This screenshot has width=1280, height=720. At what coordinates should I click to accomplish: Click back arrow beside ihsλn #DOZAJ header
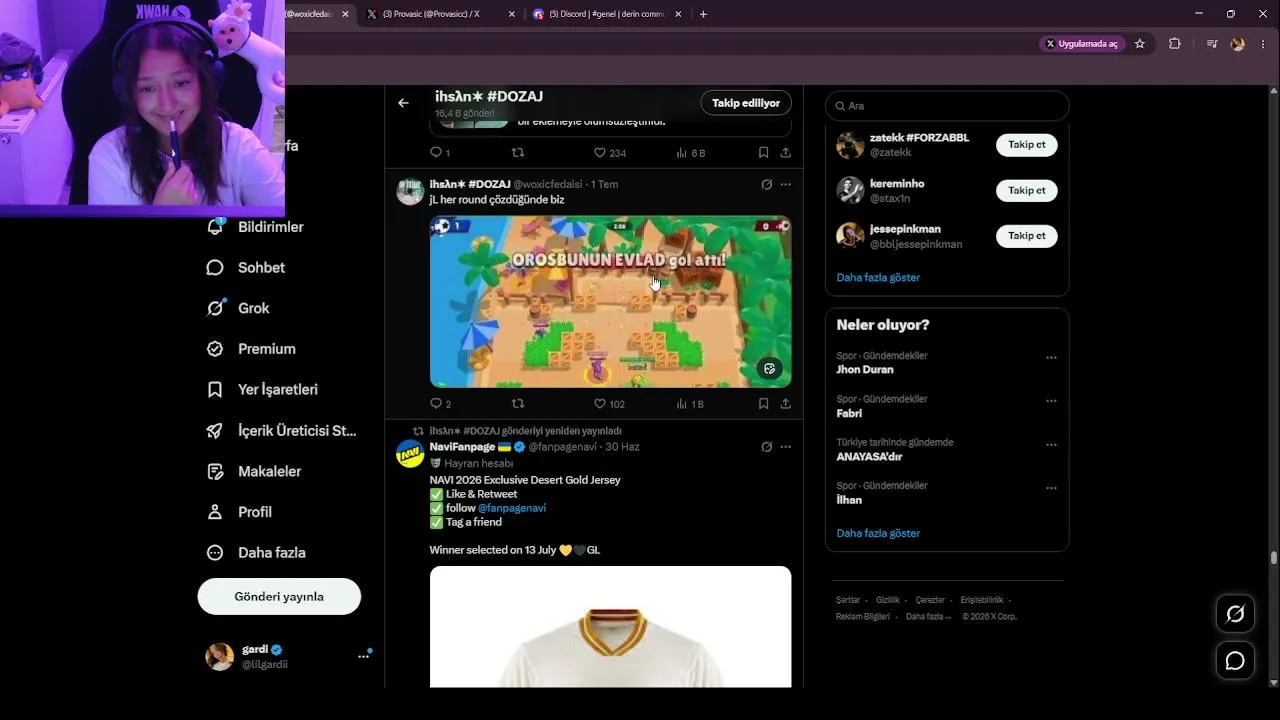click(403, 103)
